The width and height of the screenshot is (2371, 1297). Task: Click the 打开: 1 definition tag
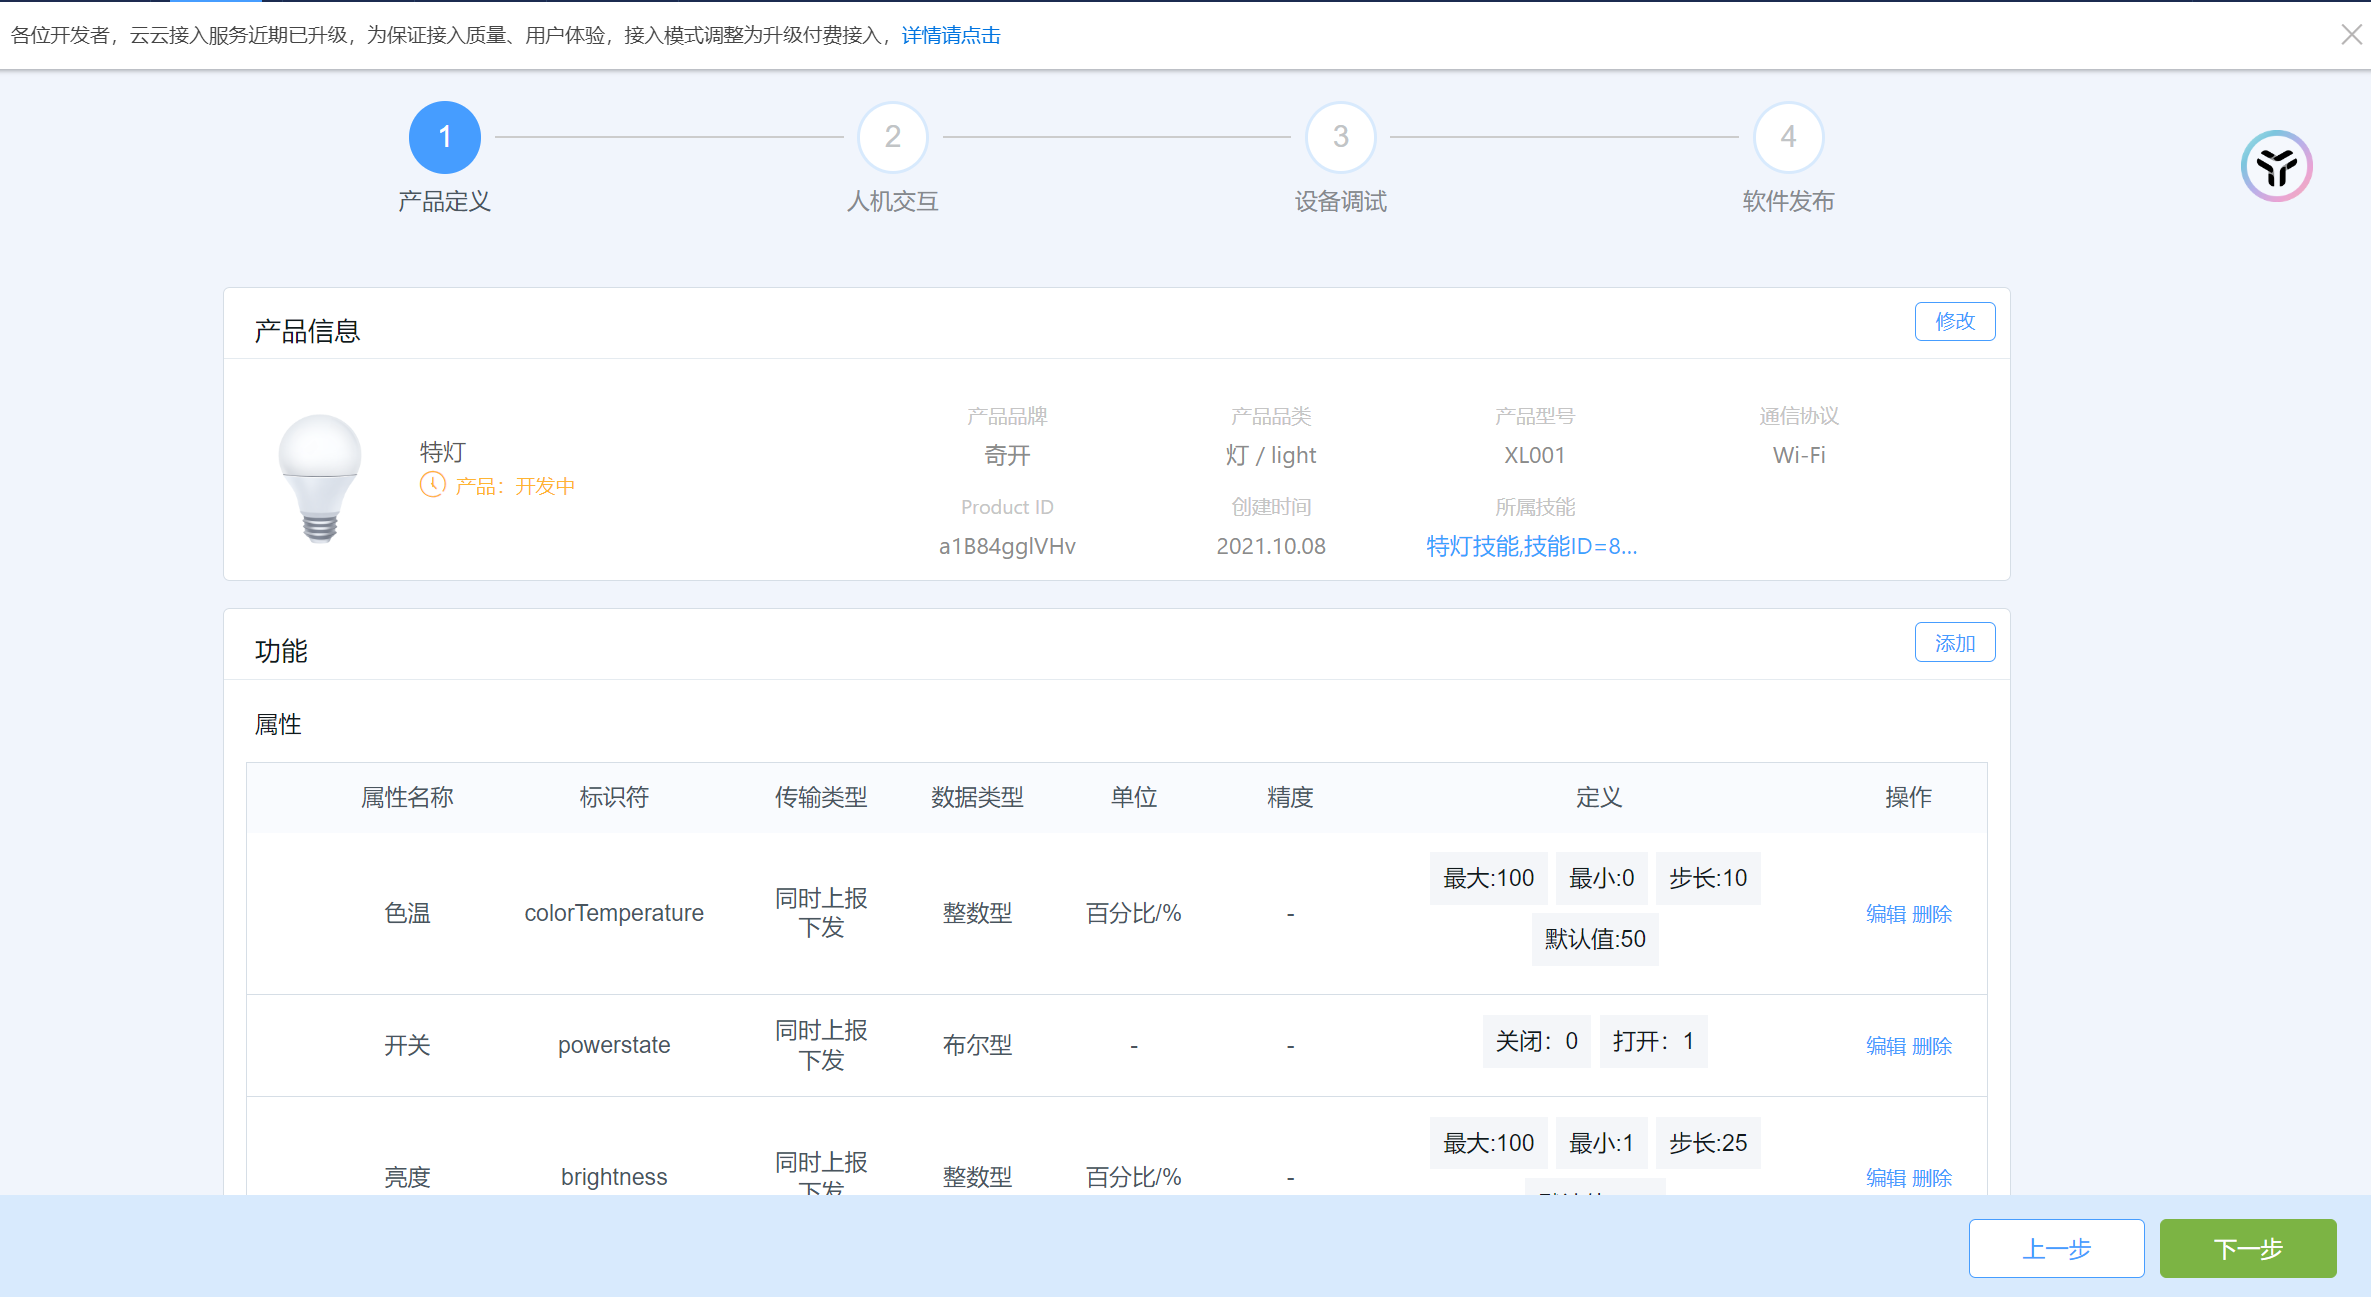click(1653, 1041)
